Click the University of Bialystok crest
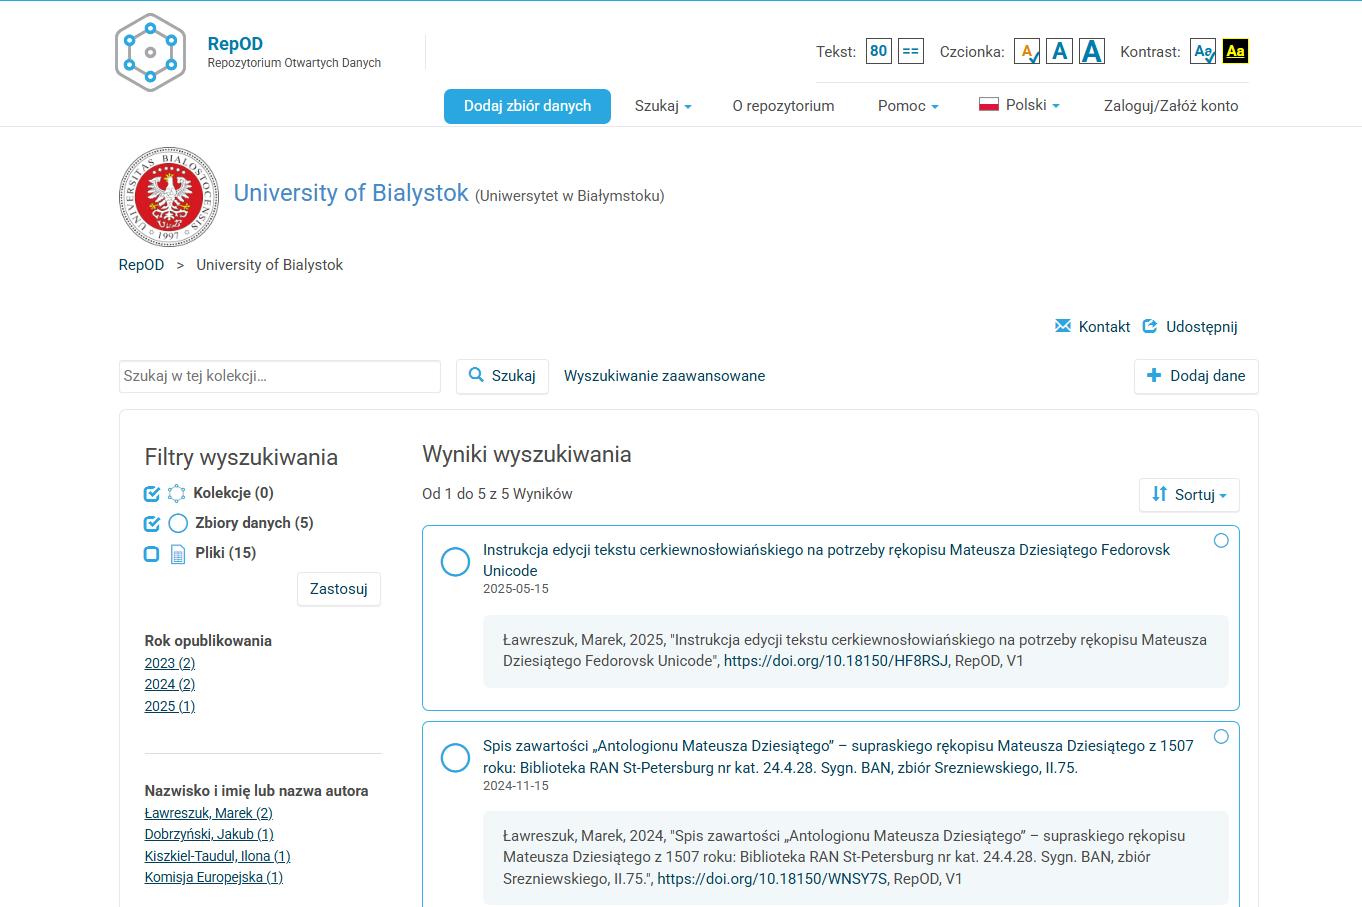Image resolution: width=1362 pixels, height=907 pixels. pos(169,197)
